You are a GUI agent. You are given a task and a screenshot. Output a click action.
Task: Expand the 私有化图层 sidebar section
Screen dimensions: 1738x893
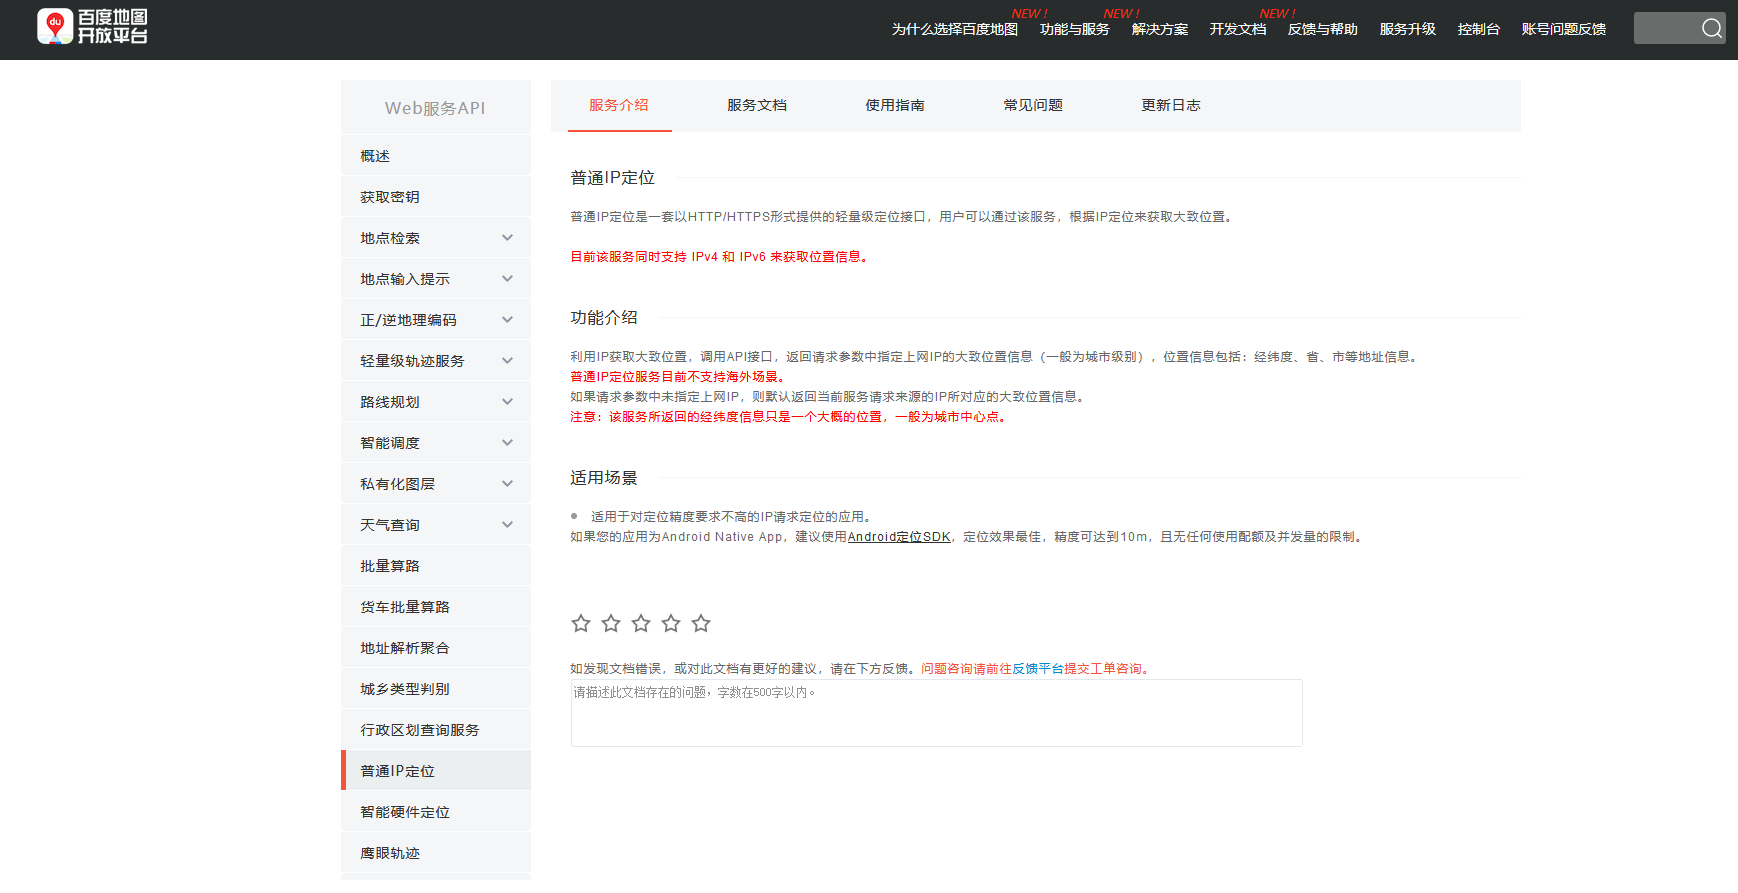436,484
